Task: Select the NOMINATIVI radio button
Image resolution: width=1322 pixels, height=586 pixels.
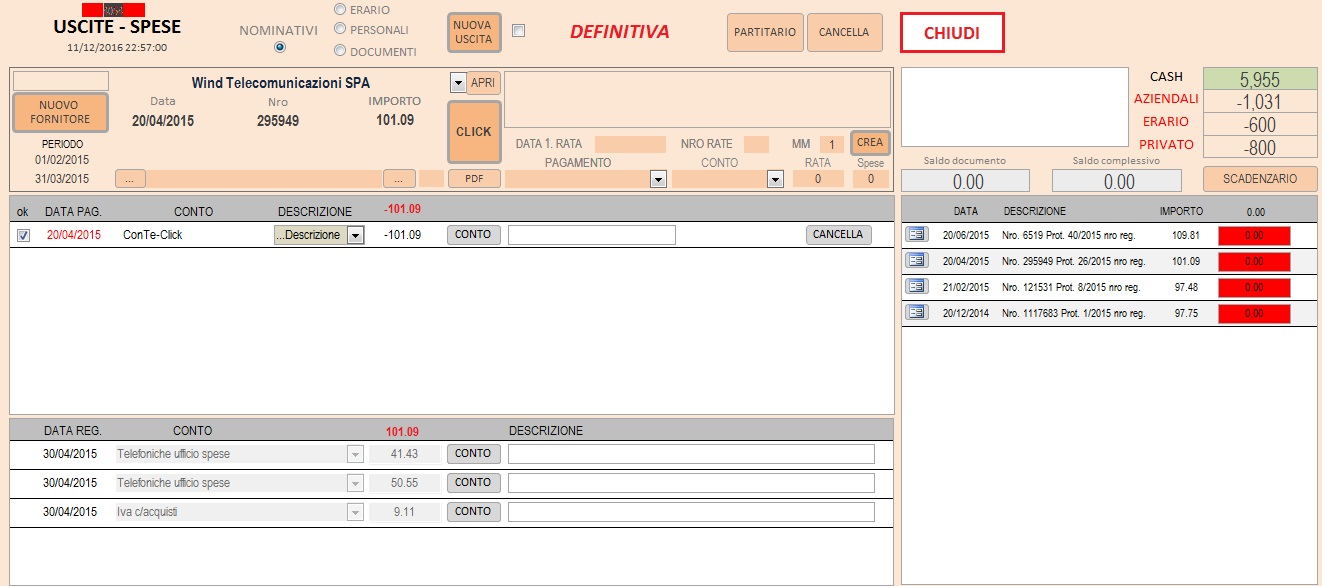Action: [x=280, y=47]
